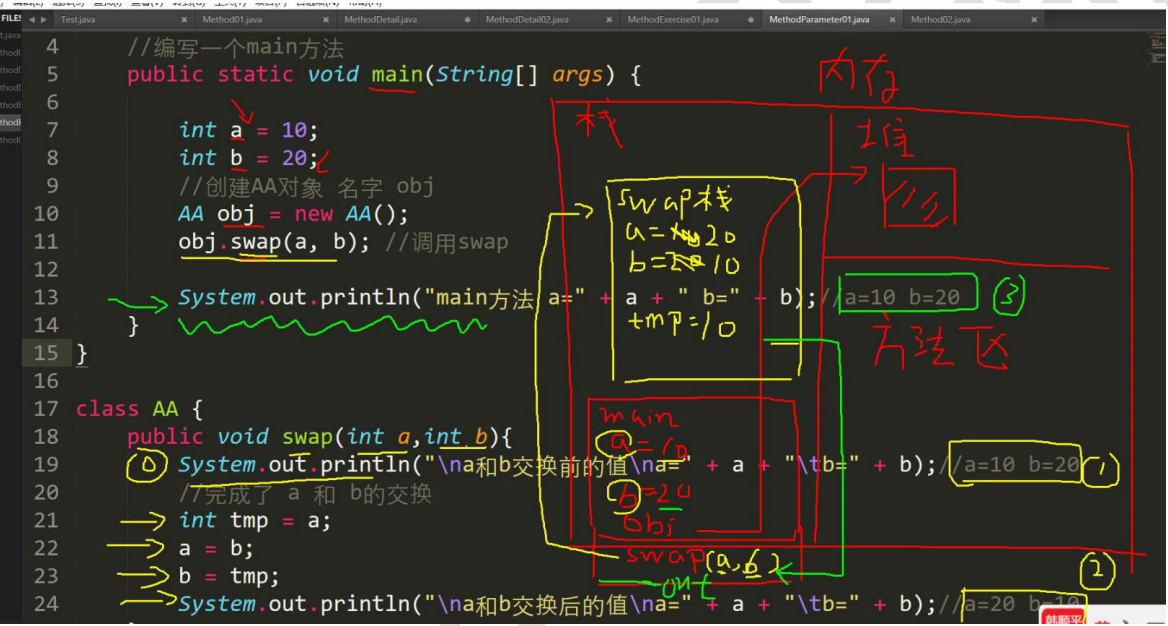
Task: Open the MethodDetail.java tab
Action: tap(380, 18)
